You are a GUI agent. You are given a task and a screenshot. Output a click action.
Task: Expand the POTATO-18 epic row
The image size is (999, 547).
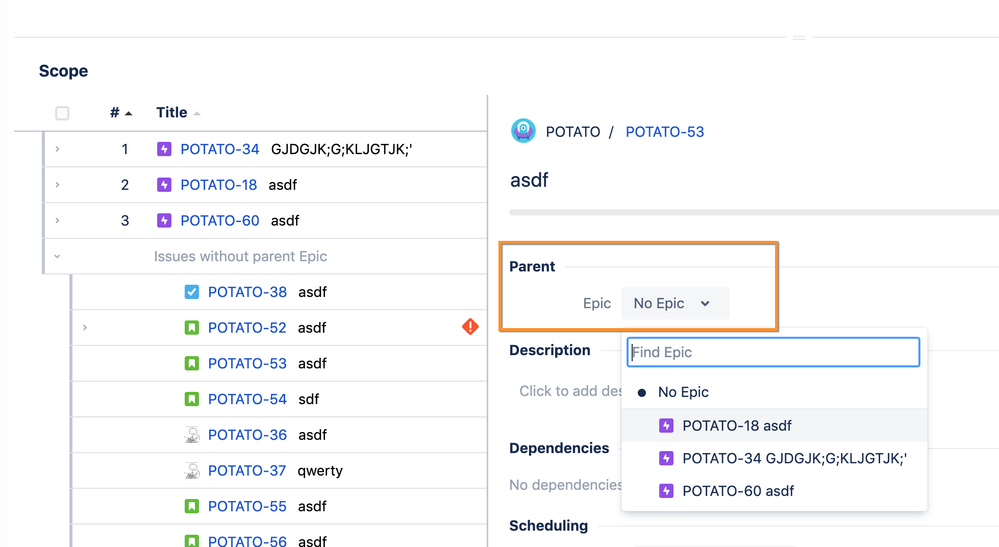point(57,185)
